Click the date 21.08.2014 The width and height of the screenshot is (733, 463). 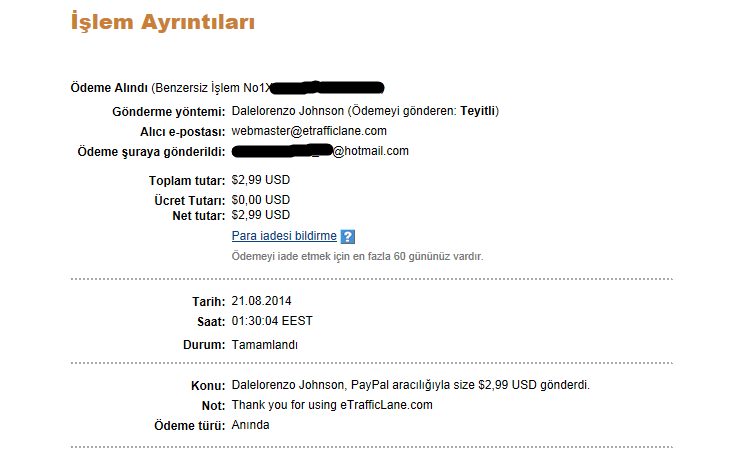pyautogui.click(x=261, y=301)
